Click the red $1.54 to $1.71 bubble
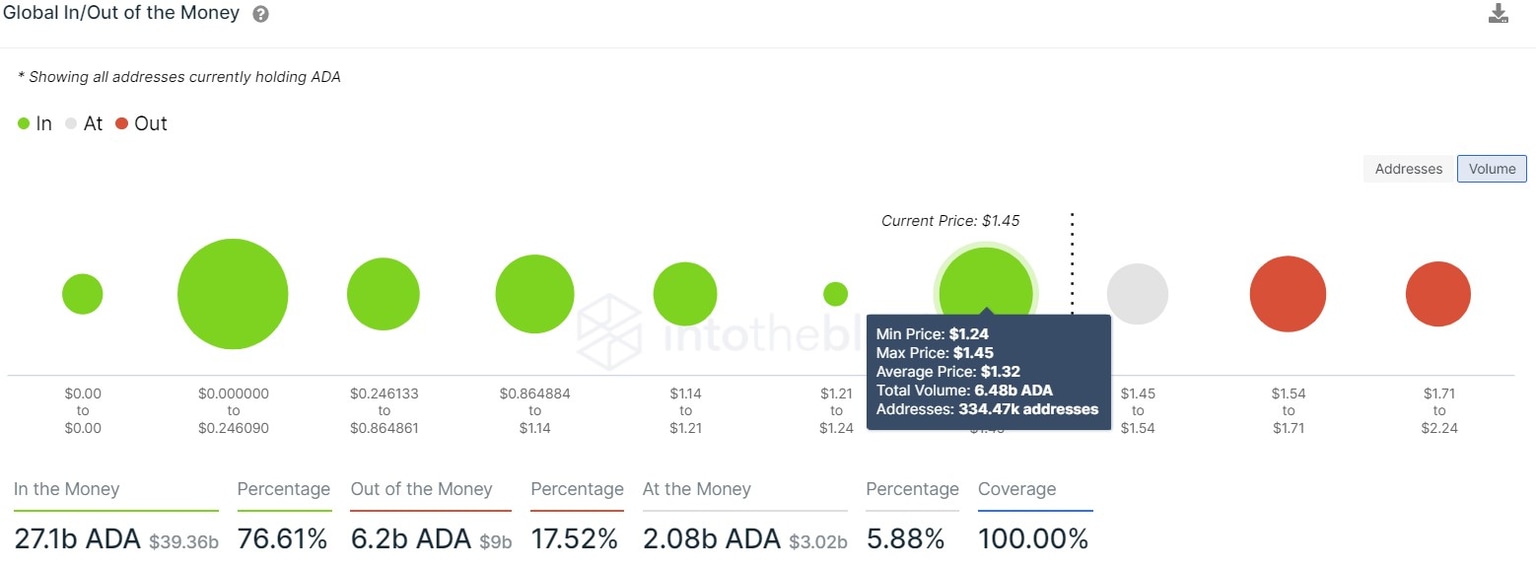 click(x=1287, y=294)
